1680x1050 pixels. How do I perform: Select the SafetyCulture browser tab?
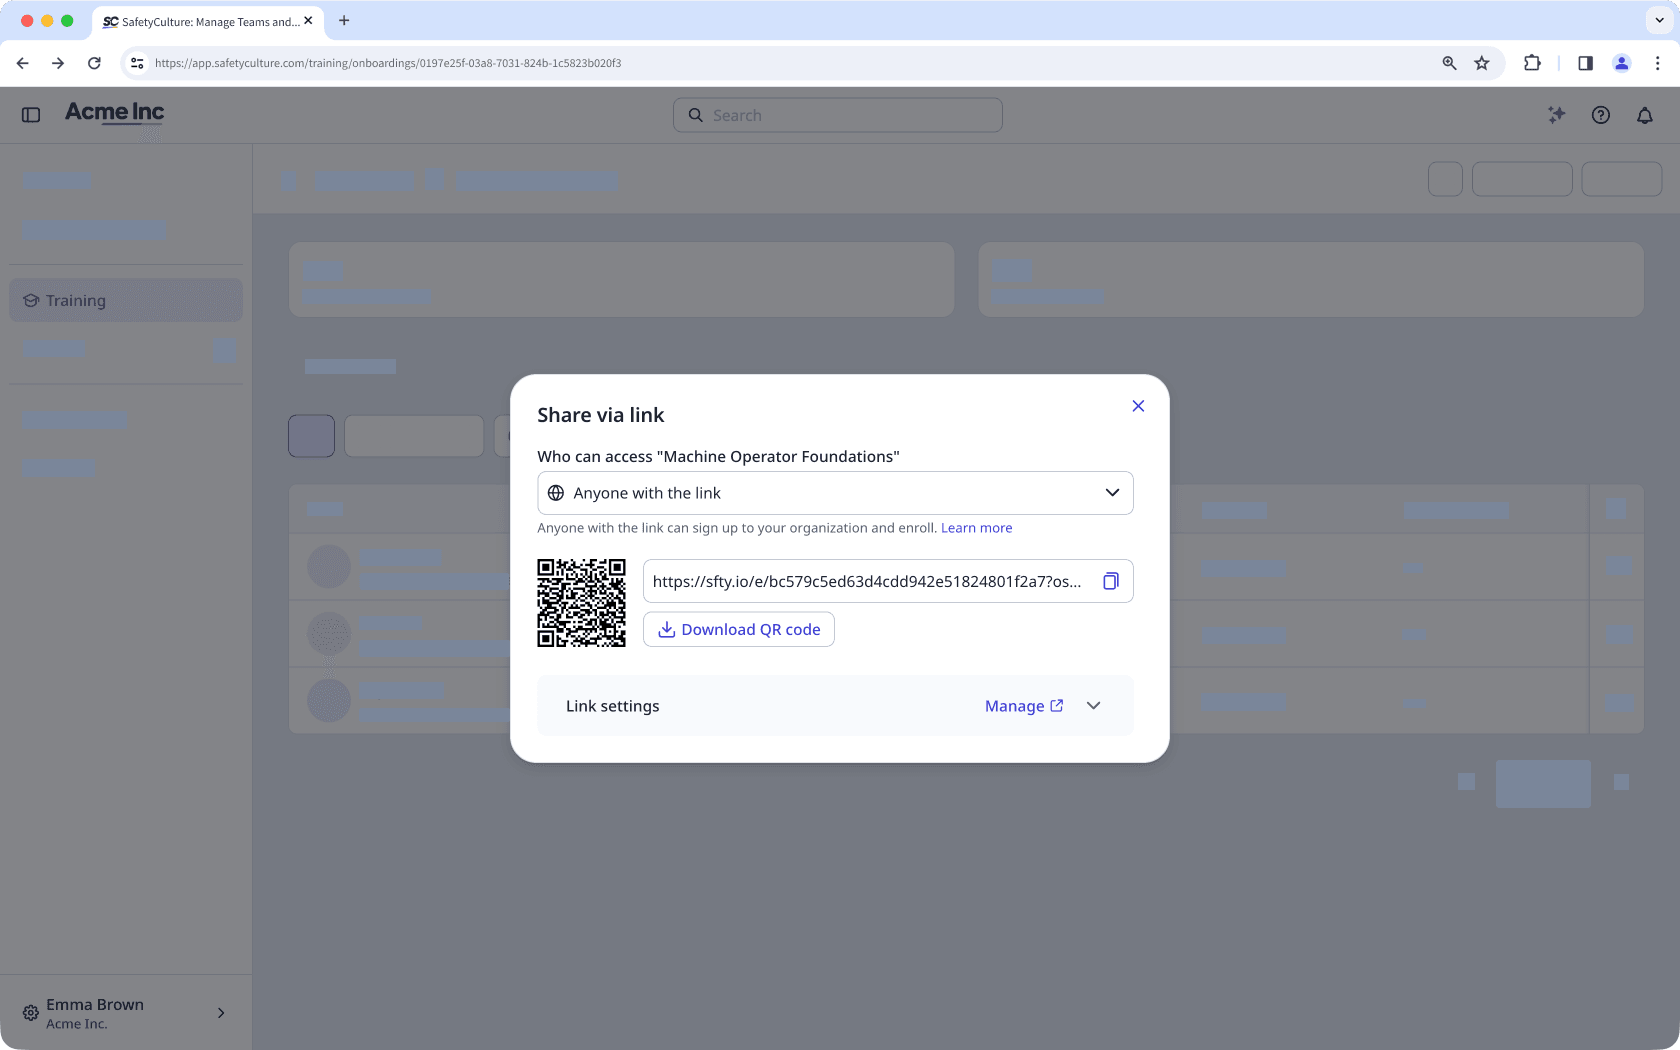click(x=200, y=21)
